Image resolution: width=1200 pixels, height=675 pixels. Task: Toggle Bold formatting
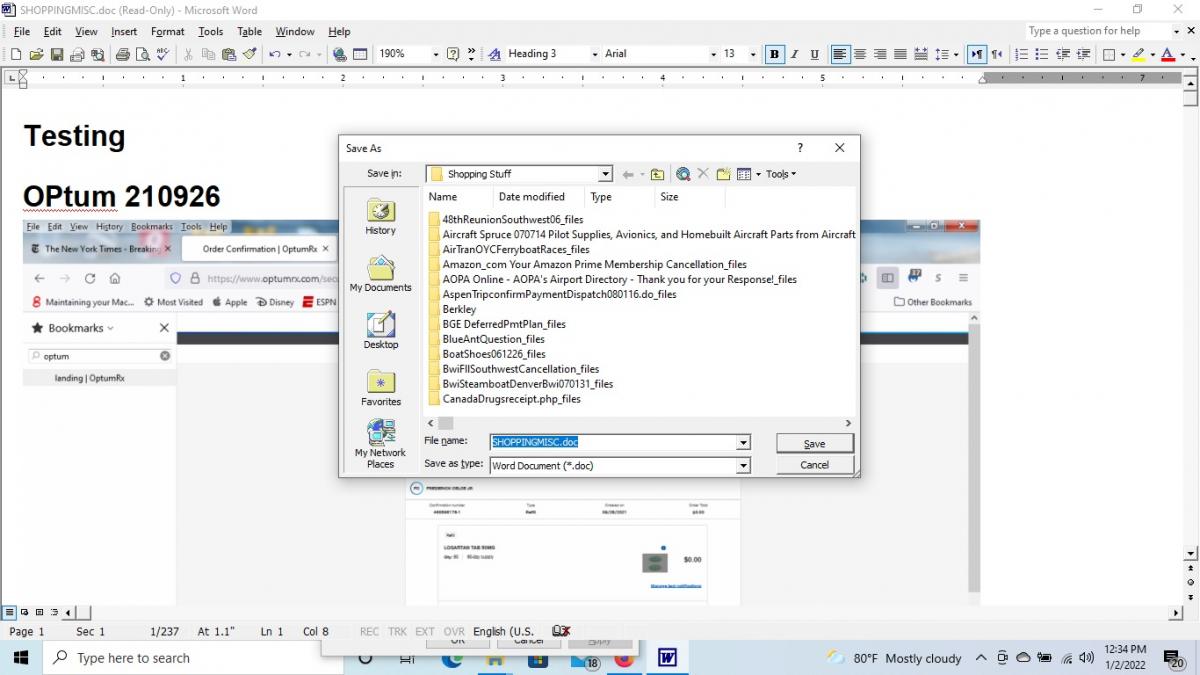tap(774, 54)
